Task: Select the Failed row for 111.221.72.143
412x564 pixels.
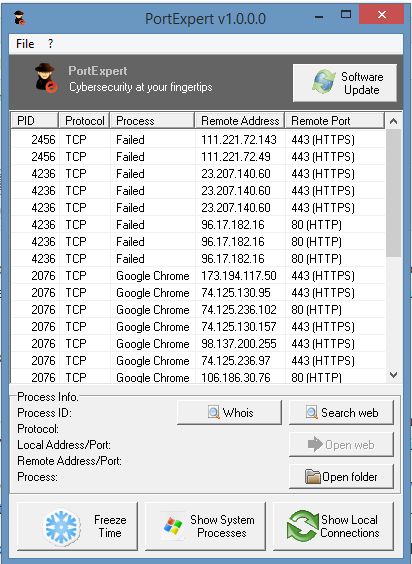Action: click(x=198, y=140)
